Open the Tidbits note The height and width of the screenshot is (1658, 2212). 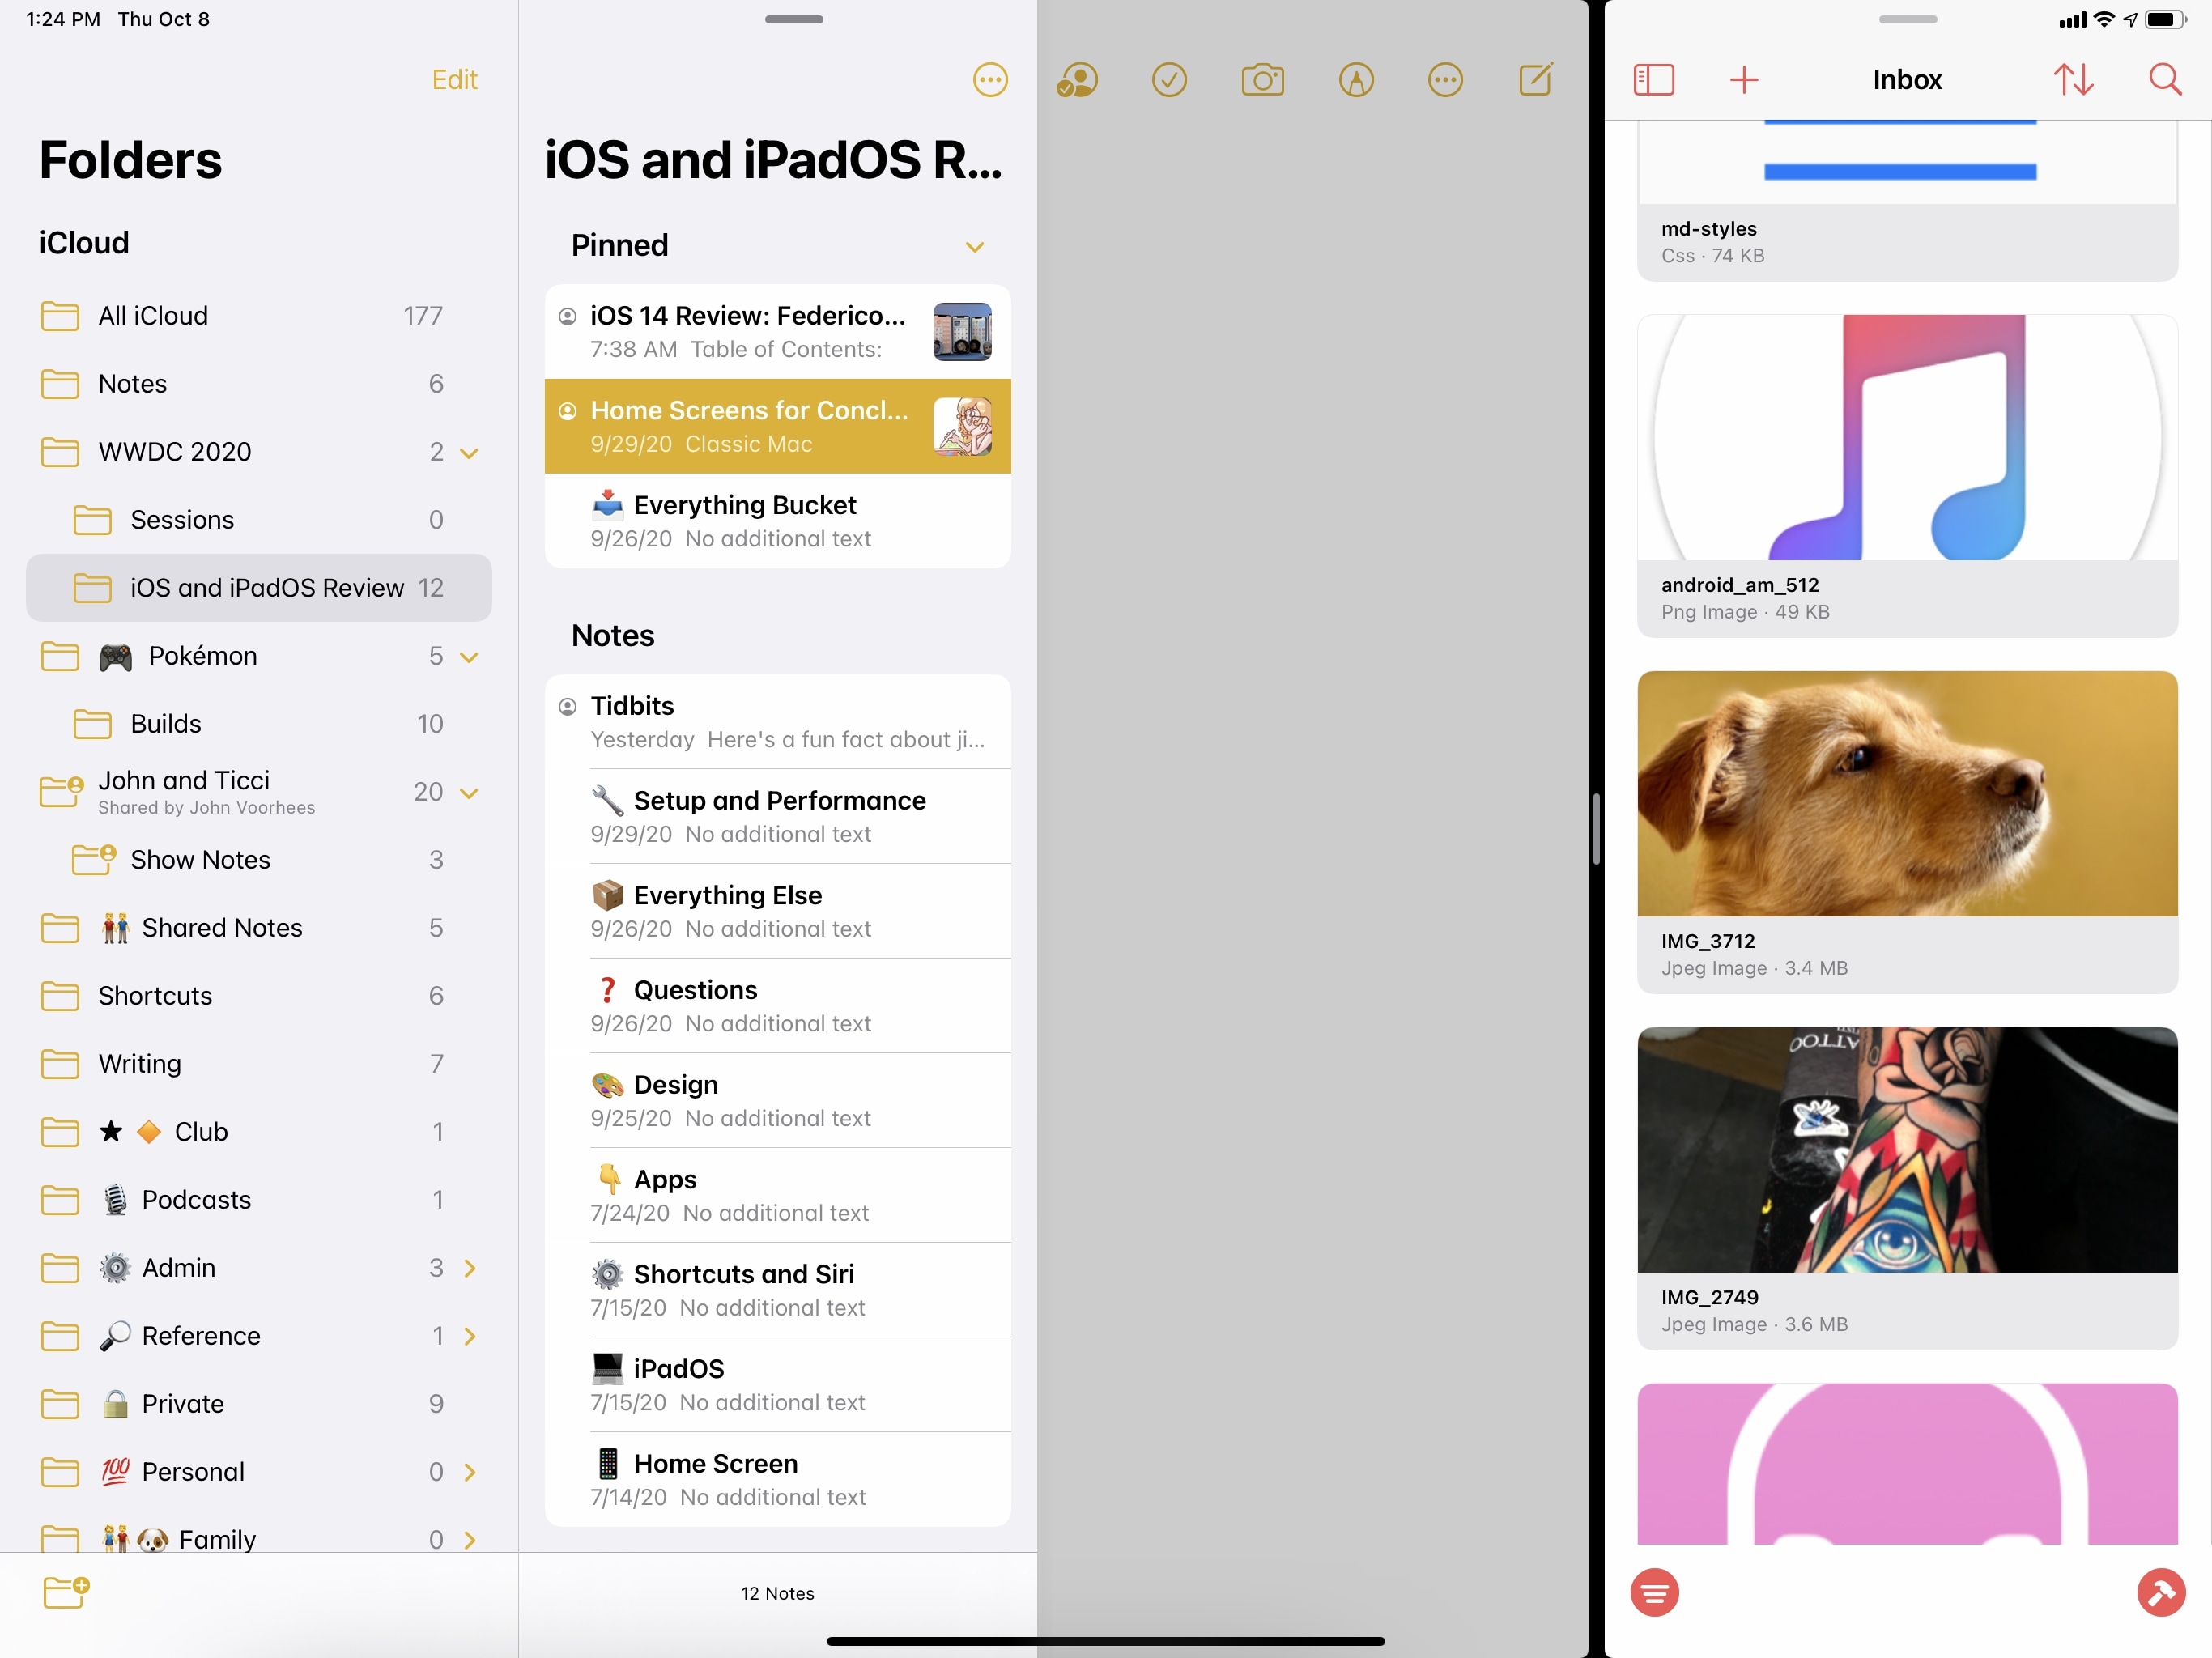pos(777,722)
